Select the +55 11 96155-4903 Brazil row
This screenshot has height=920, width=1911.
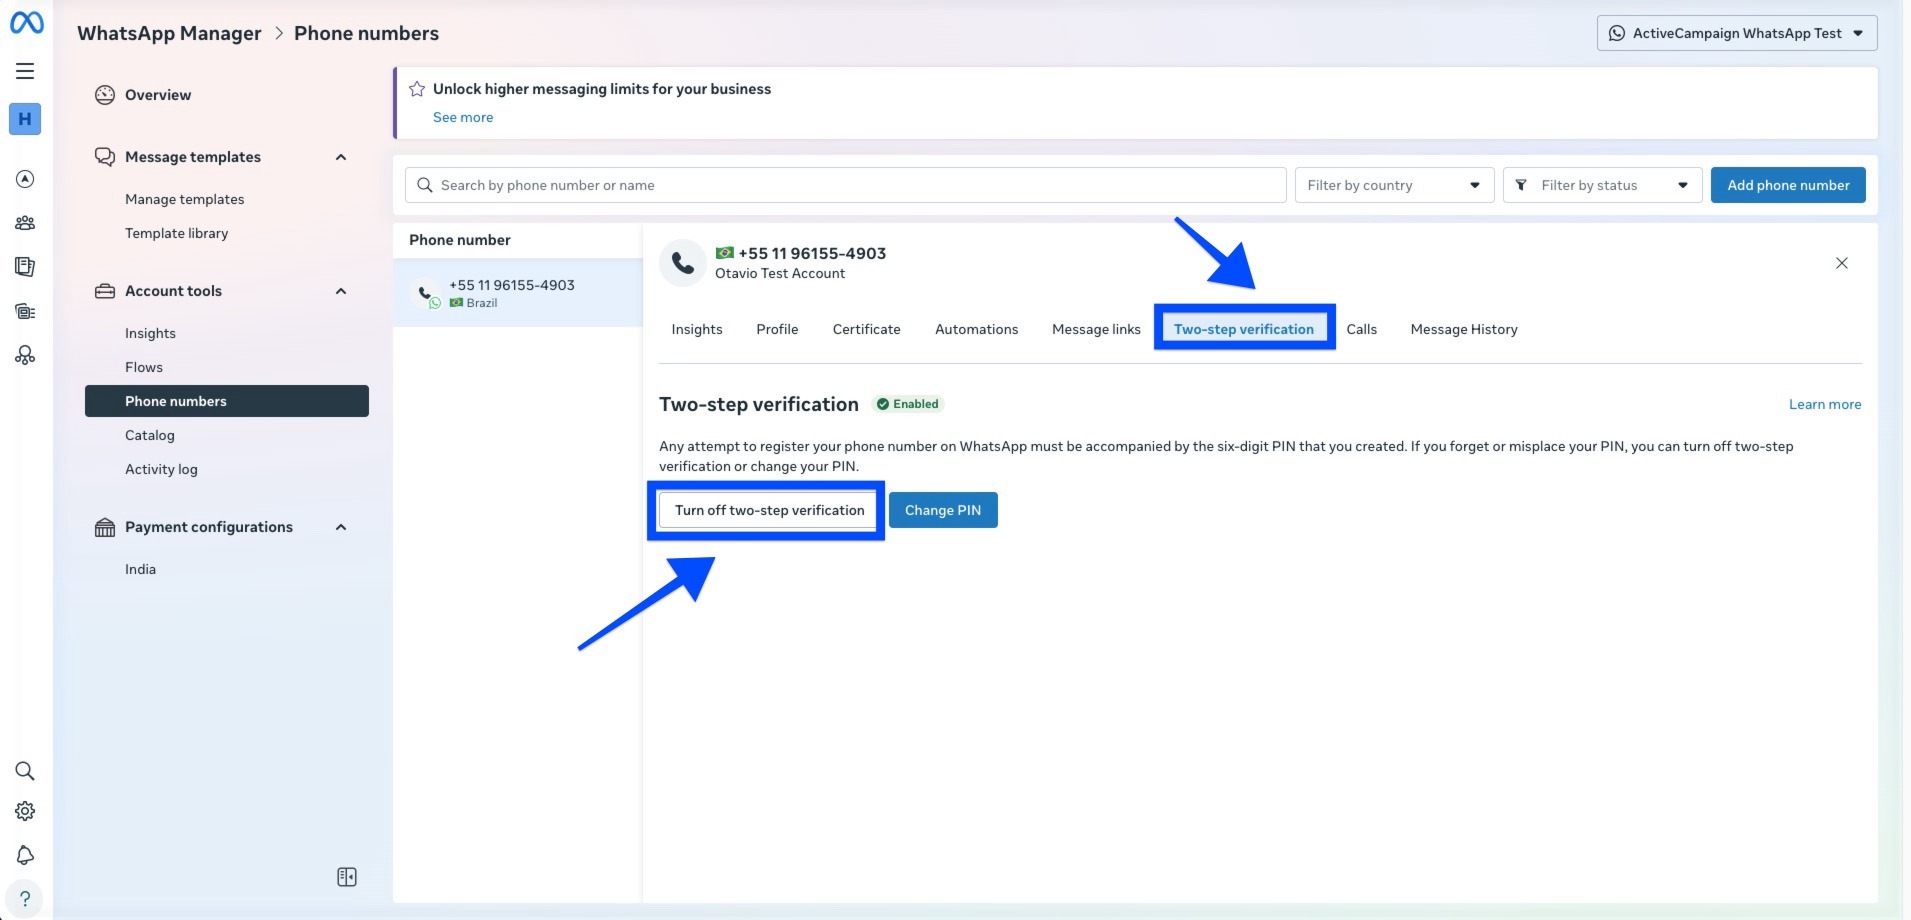518,293
